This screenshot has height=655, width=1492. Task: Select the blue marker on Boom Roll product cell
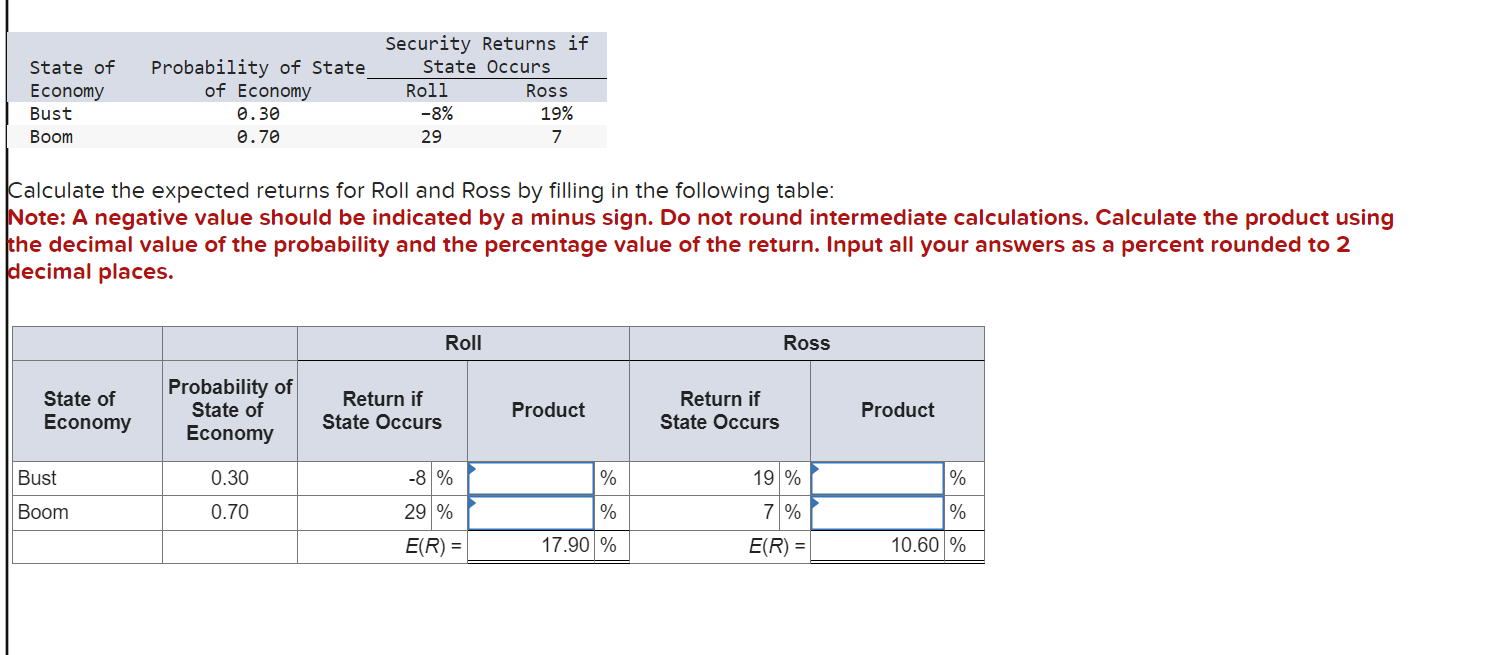click(471, 502)
